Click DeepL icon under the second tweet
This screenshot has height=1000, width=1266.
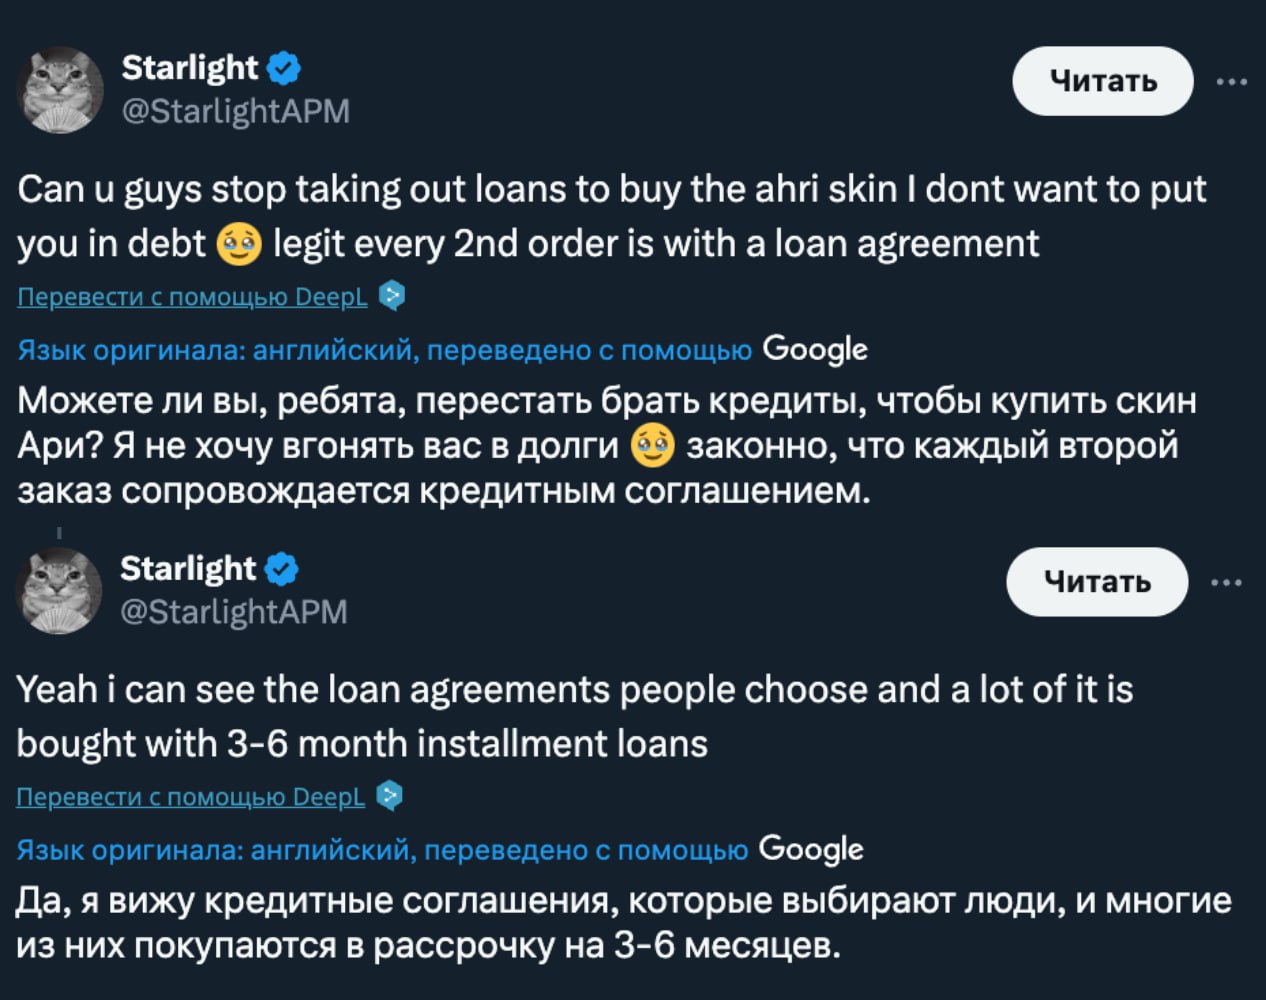tap(390, 796)
